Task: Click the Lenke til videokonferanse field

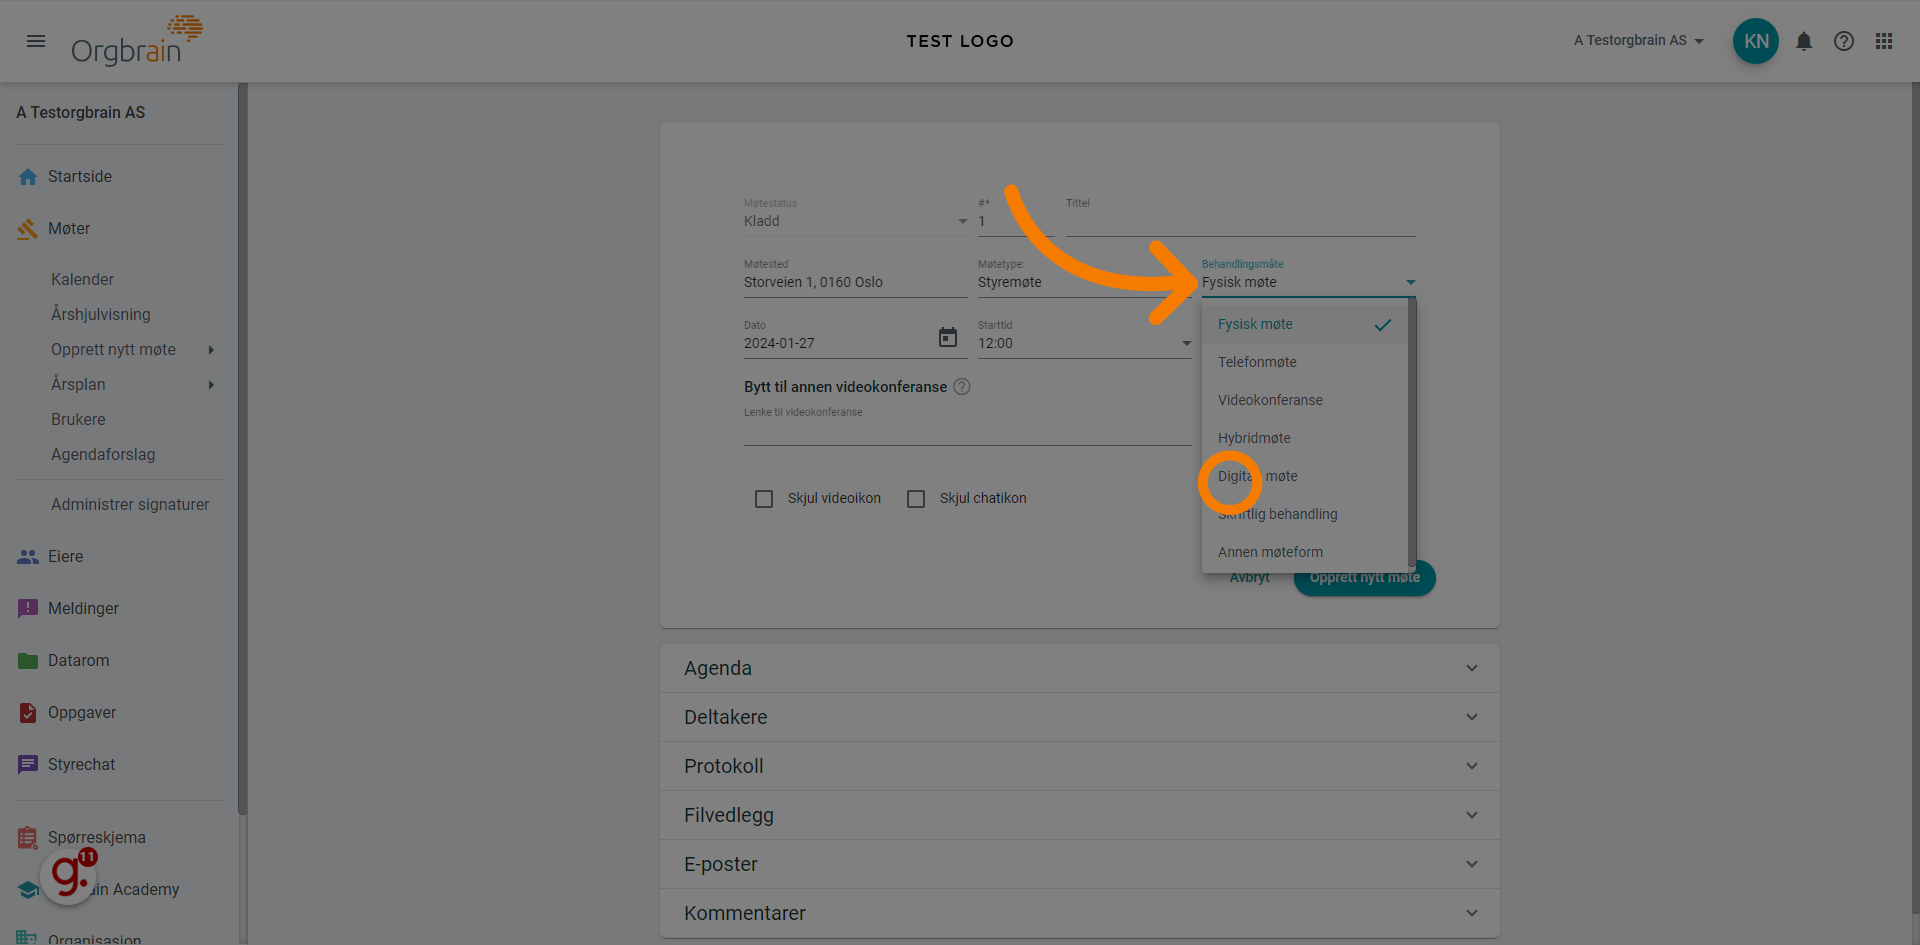Action: (968, 431)
